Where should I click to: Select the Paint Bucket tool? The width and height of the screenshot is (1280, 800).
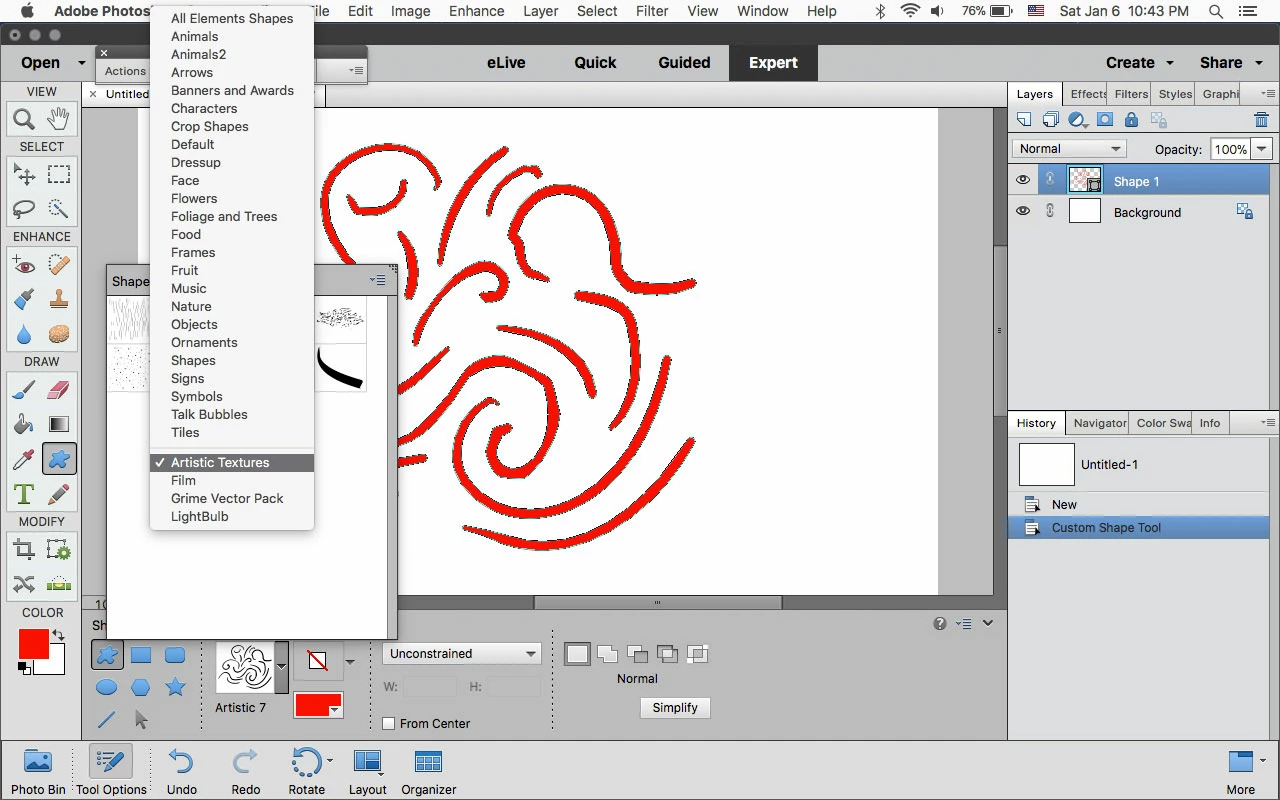(x=24, y=424)
